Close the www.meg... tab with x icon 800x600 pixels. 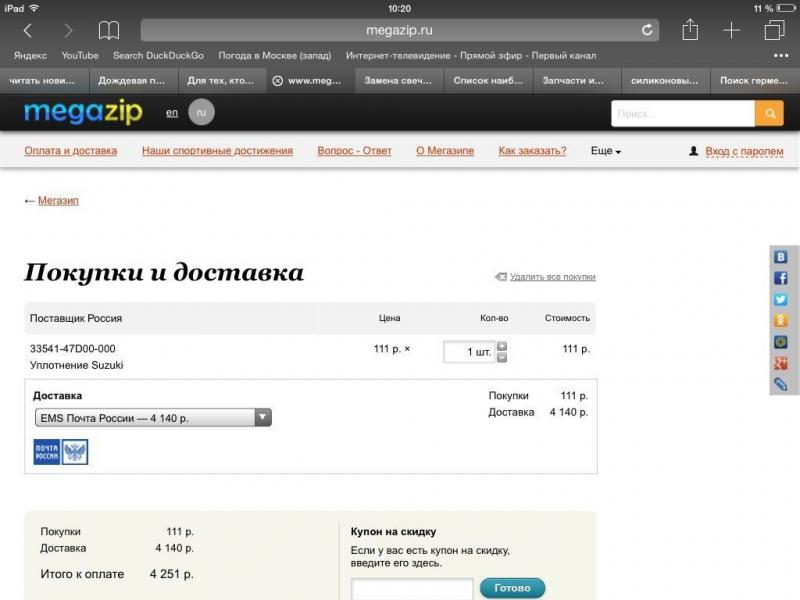(x=278, y=81)
